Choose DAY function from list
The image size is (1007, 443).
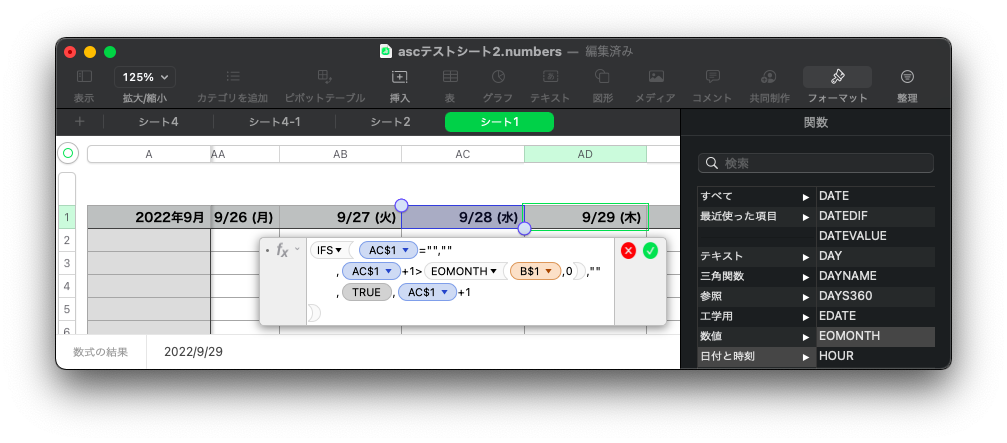coord(875,256)
